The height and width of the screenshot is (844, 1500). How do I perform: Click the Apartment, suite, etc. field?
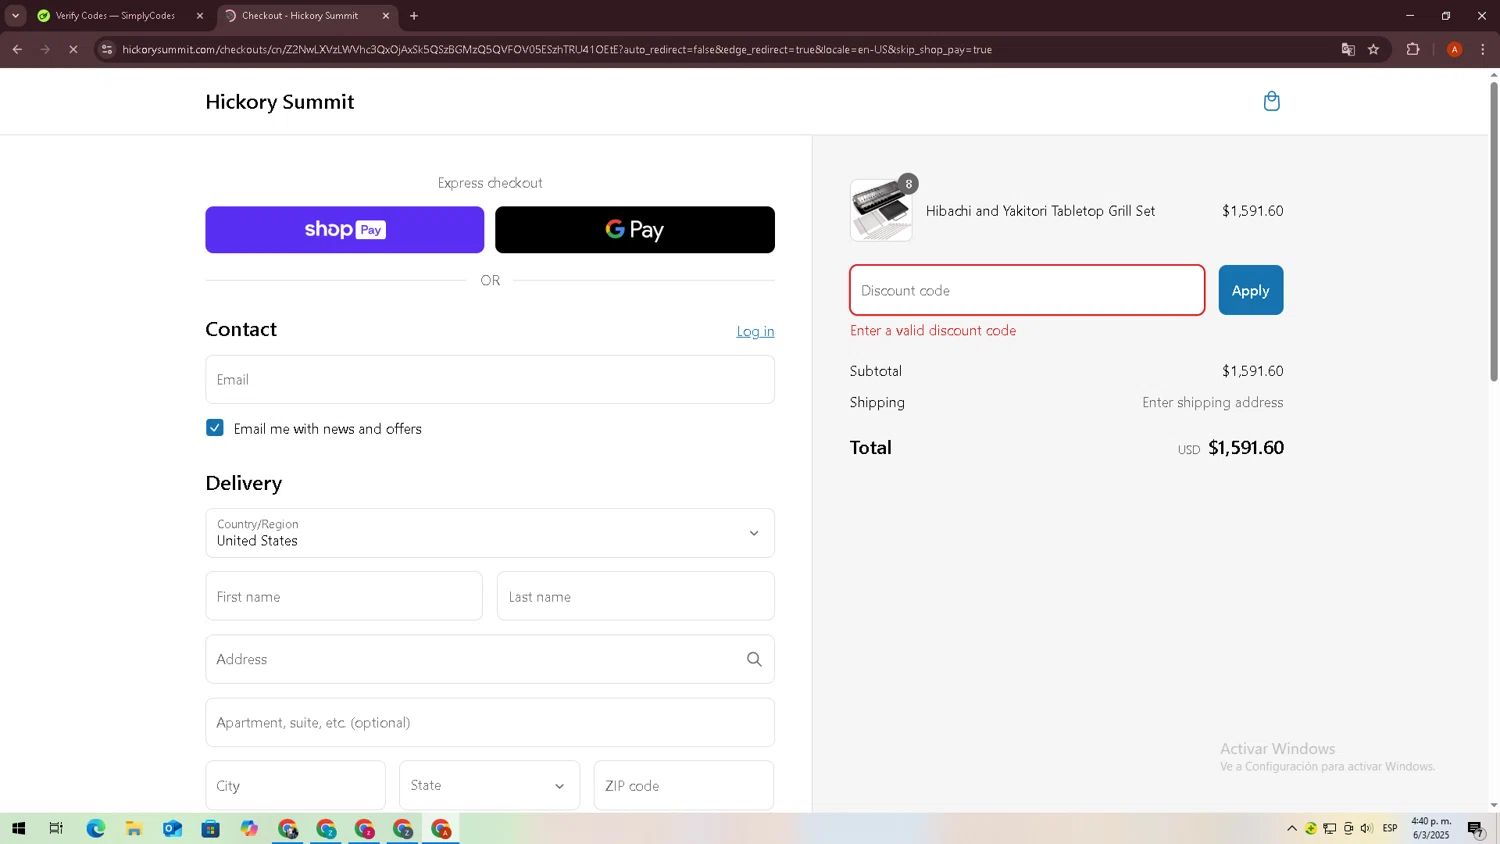pyautogui.click(x=490, y=722)
